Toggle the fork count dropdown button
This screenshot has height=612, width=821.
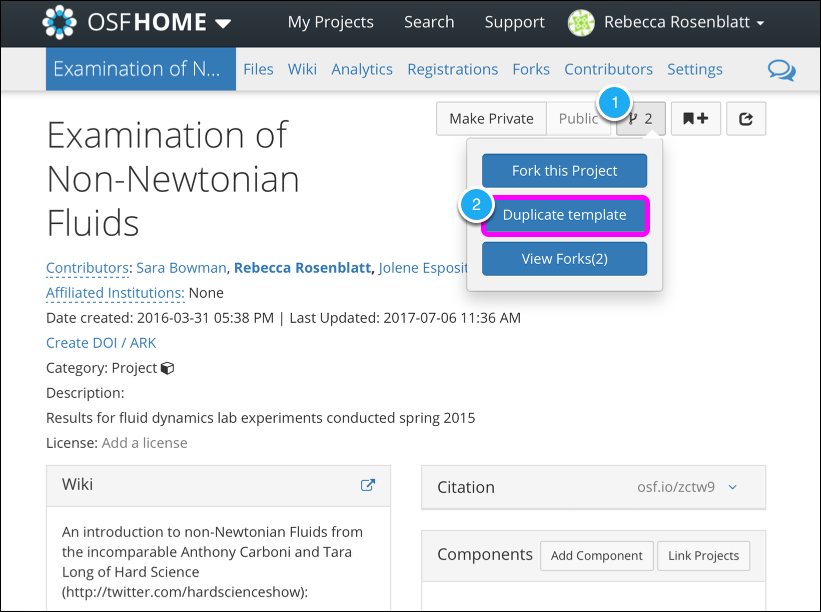tap(641, 119)
